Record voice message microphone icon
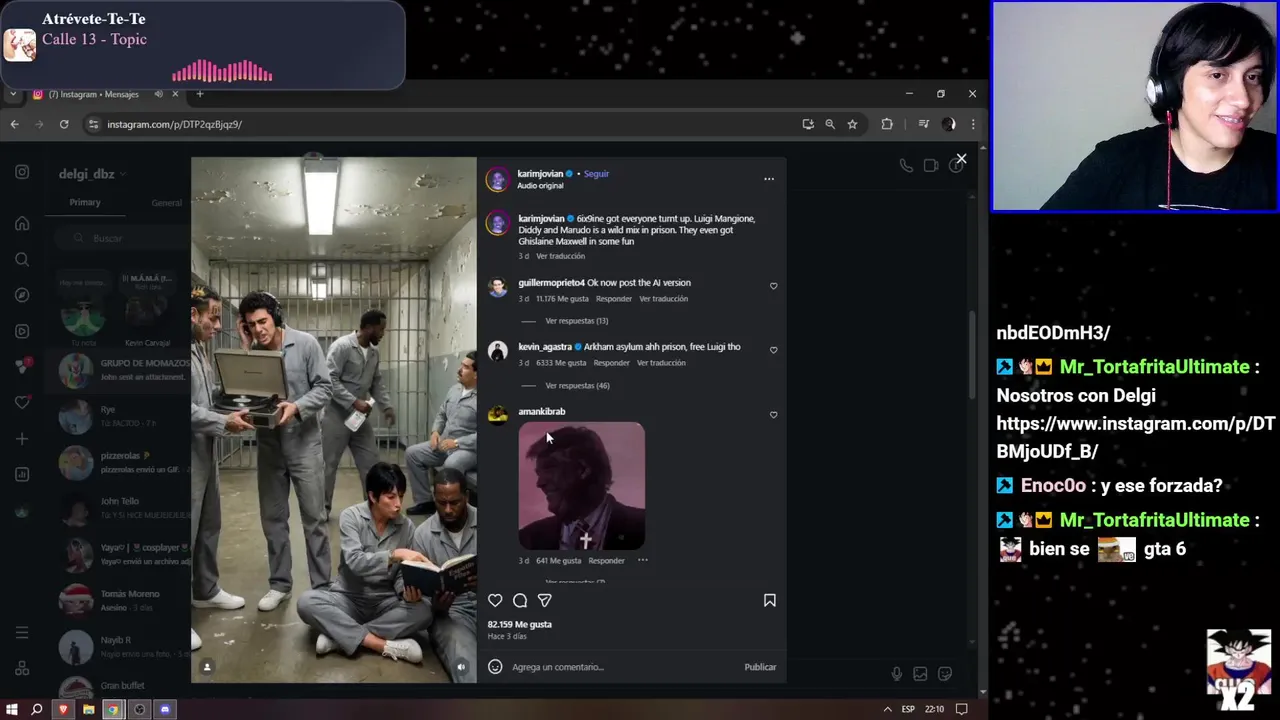 [896, 674]
